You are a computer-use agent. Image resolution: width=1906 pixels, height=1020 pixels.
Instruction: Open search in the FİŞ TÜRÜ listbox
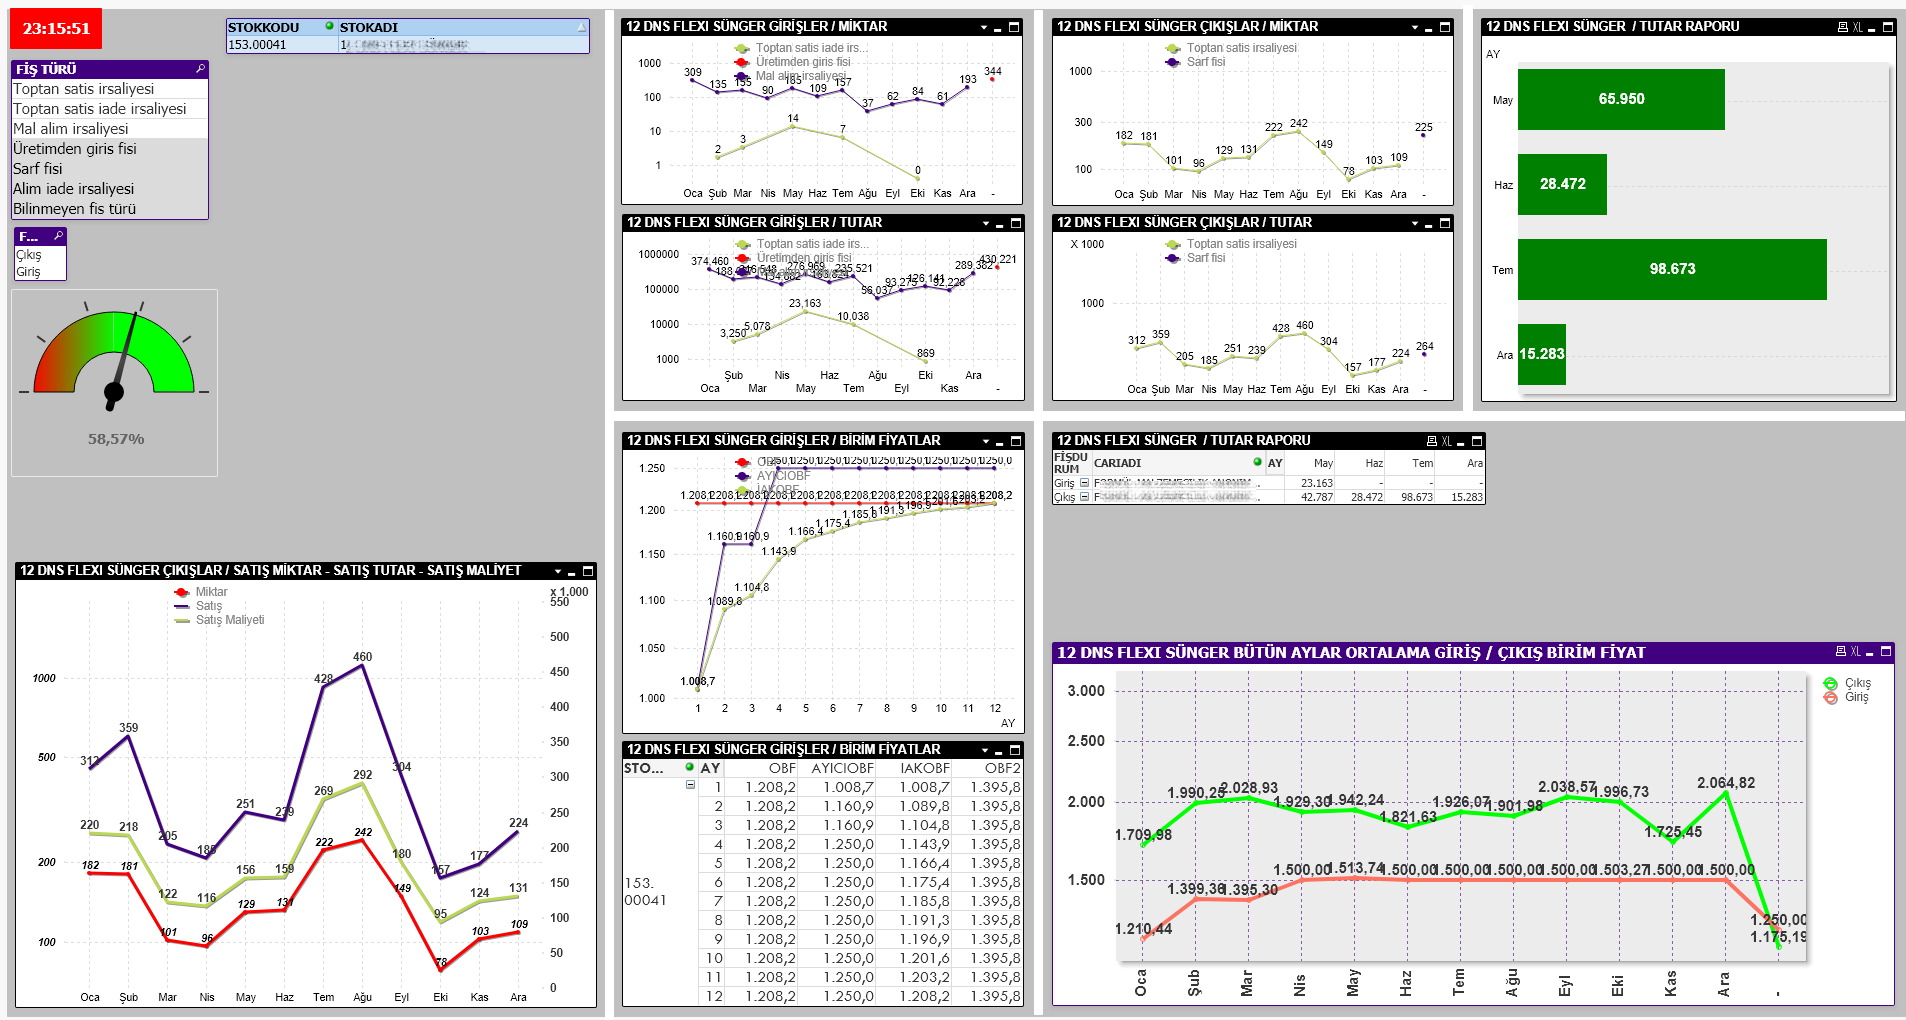pos(200,69)
